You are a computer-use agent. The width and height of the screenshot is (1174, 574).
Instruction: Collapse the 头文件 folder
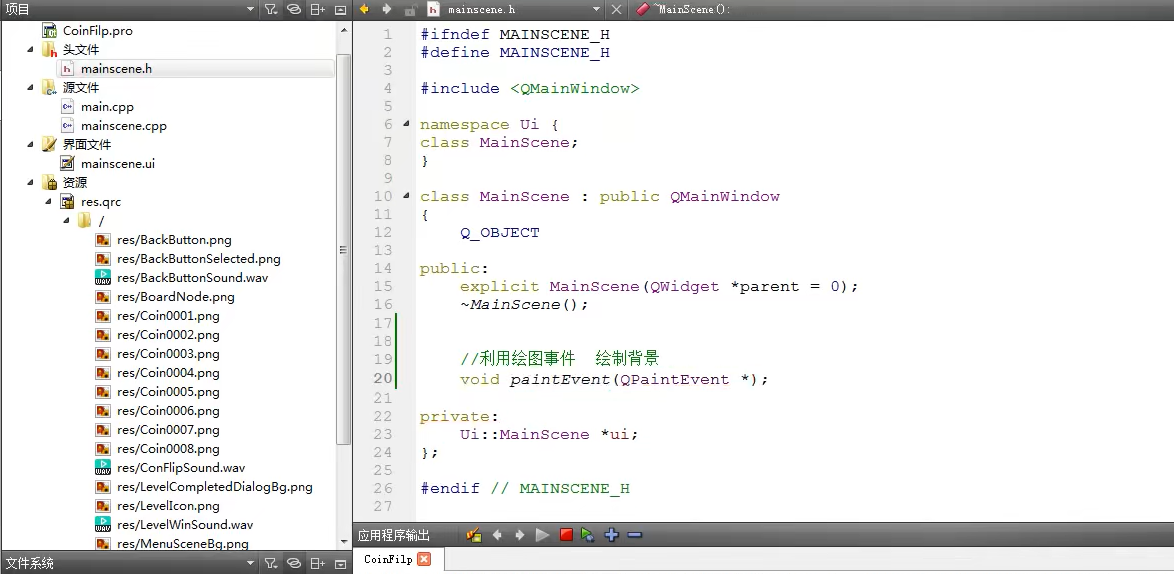[x=31, y=49]
